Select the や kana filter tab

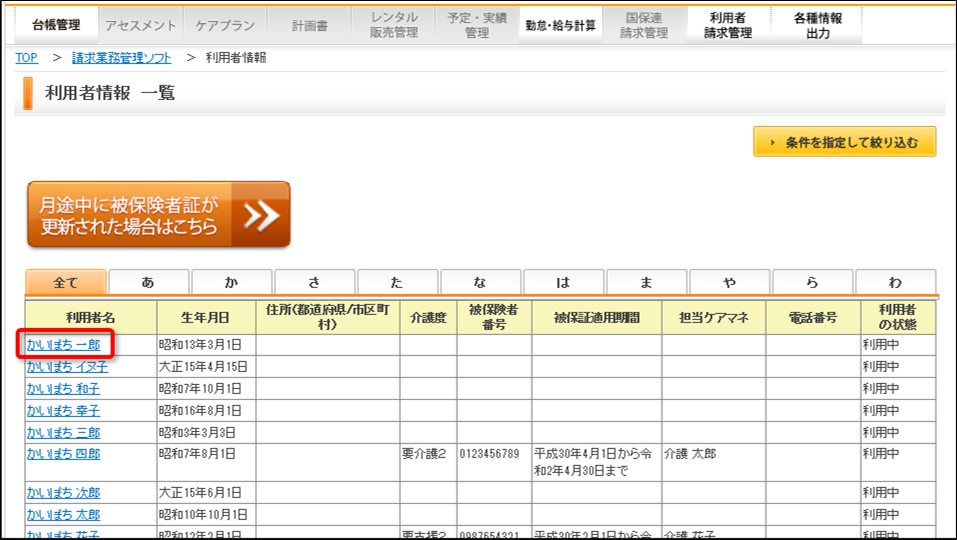coord(729,282)
